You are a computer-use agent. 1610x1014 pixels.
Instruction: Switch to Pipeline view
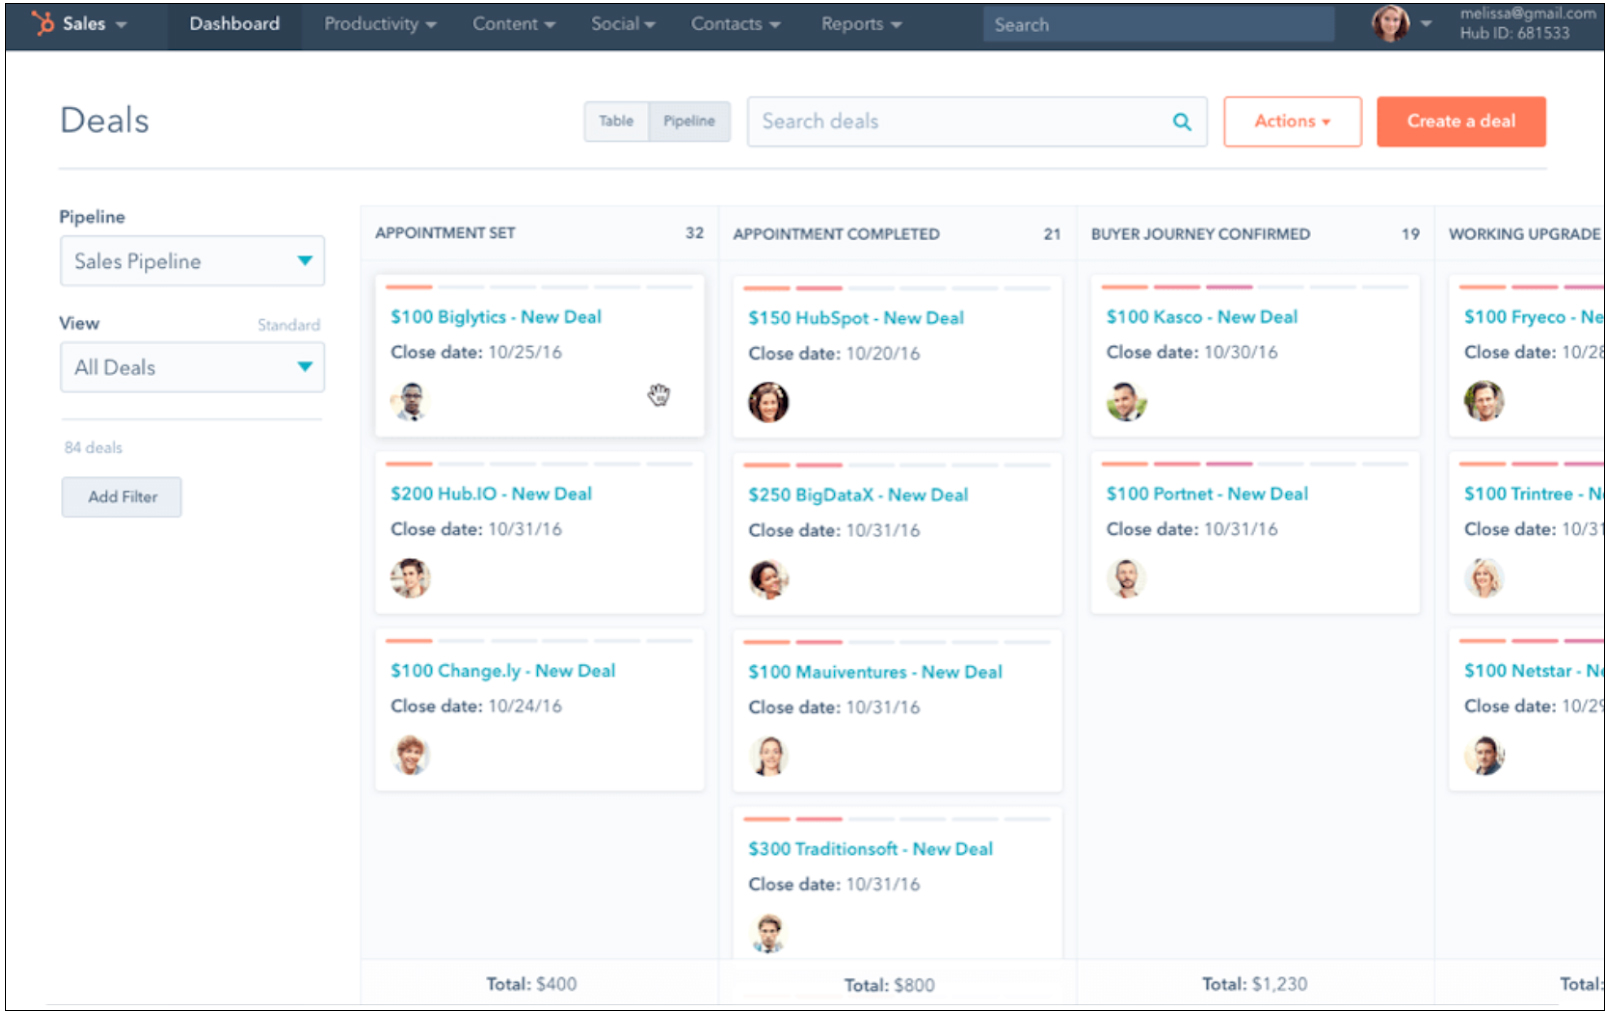click(689, 121)
